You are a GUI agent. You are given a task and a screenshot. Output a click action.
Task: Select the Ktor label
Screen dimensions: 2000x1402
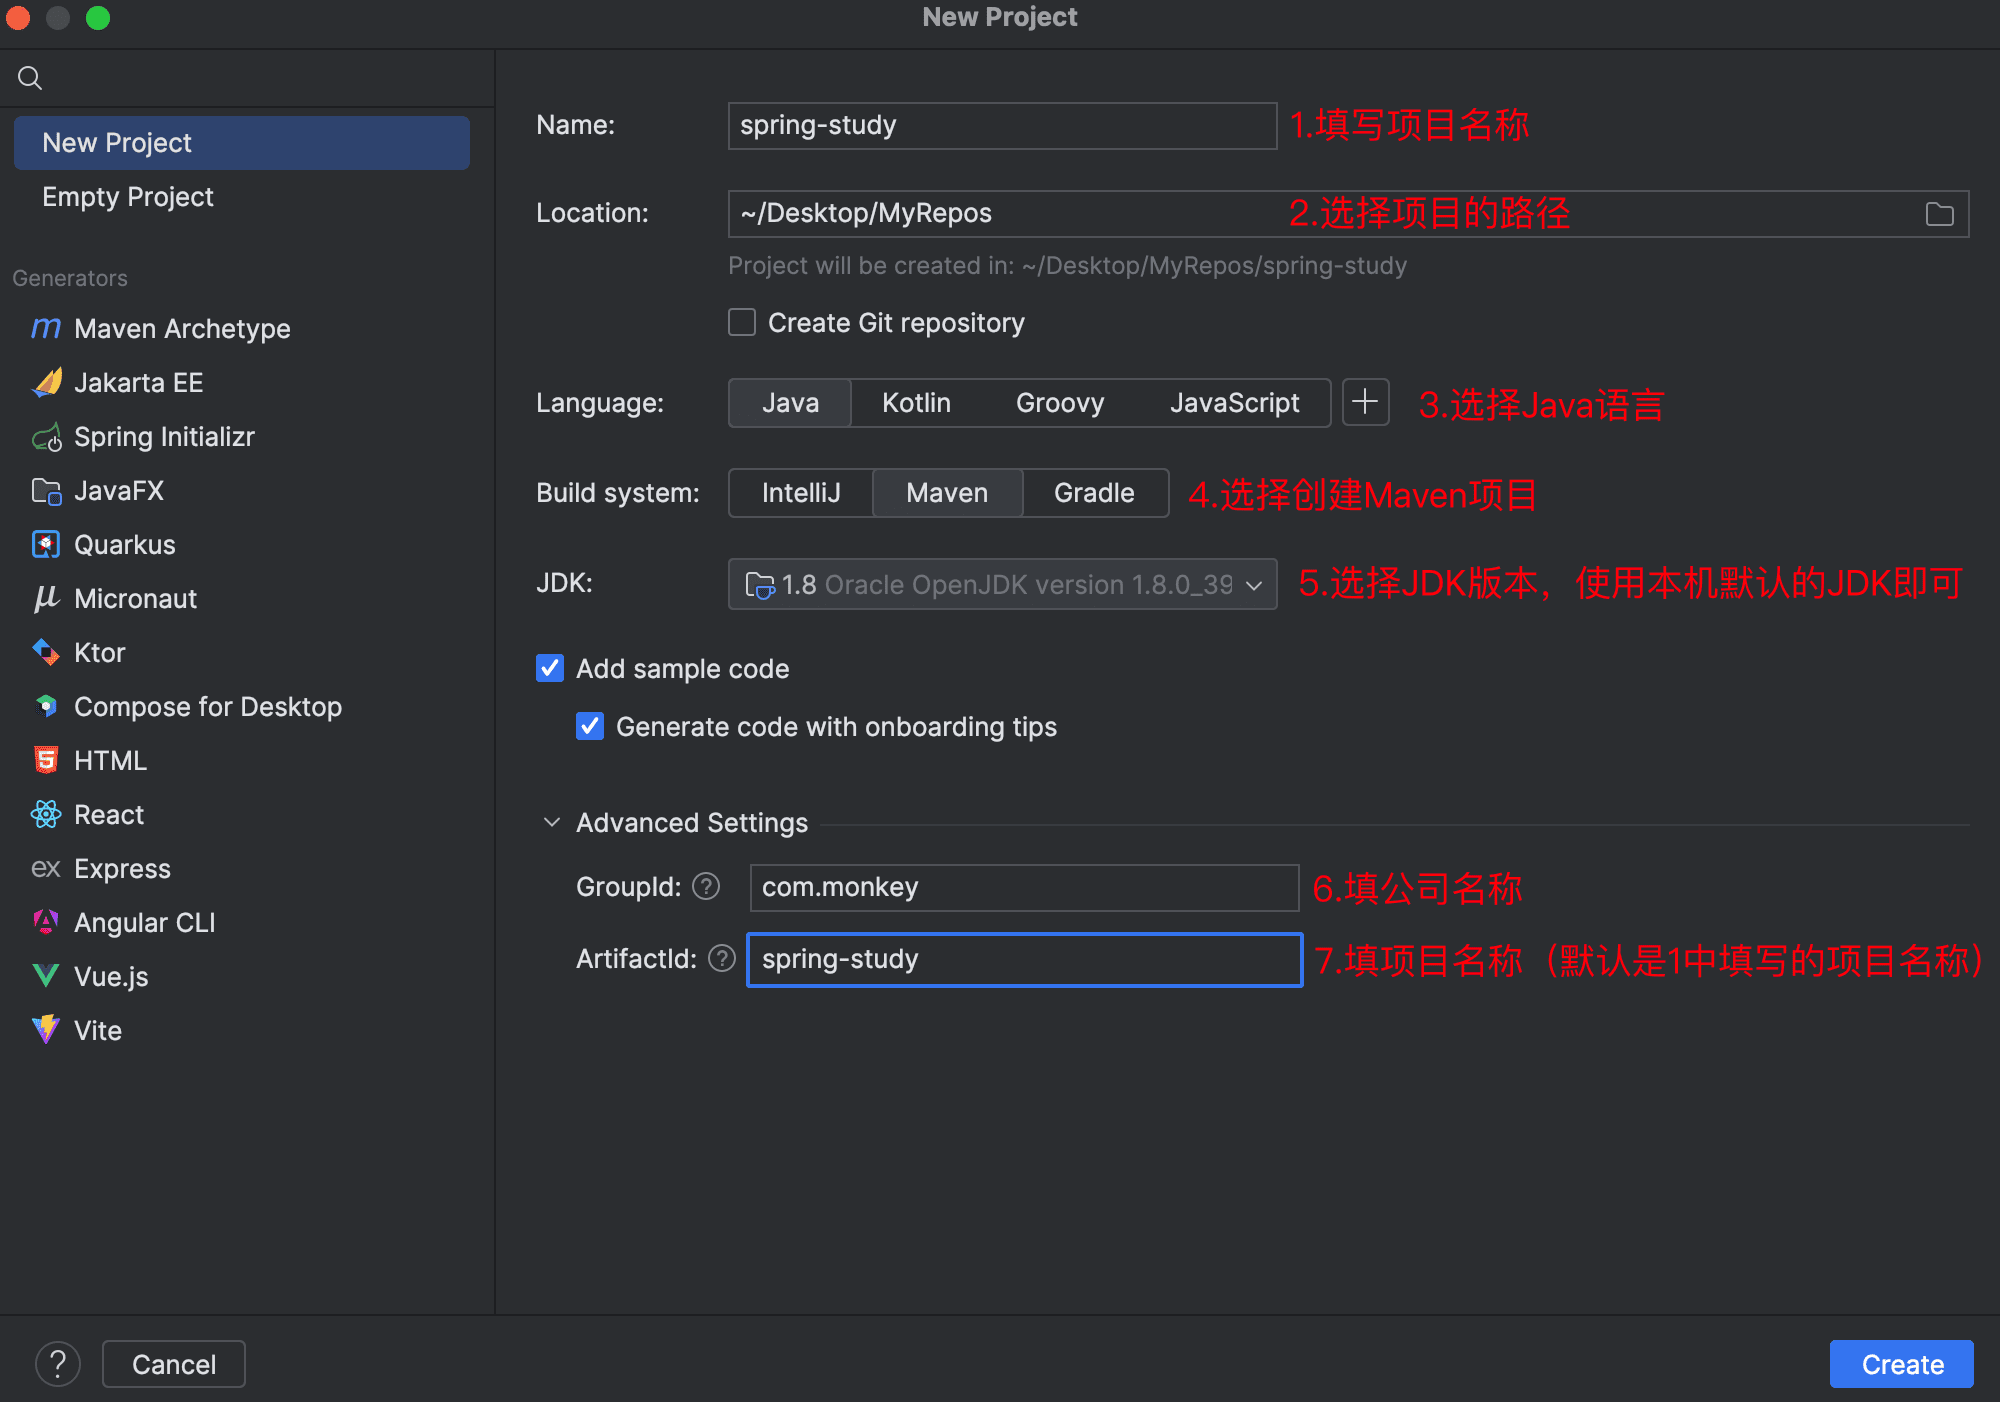(x=100, y=653)
